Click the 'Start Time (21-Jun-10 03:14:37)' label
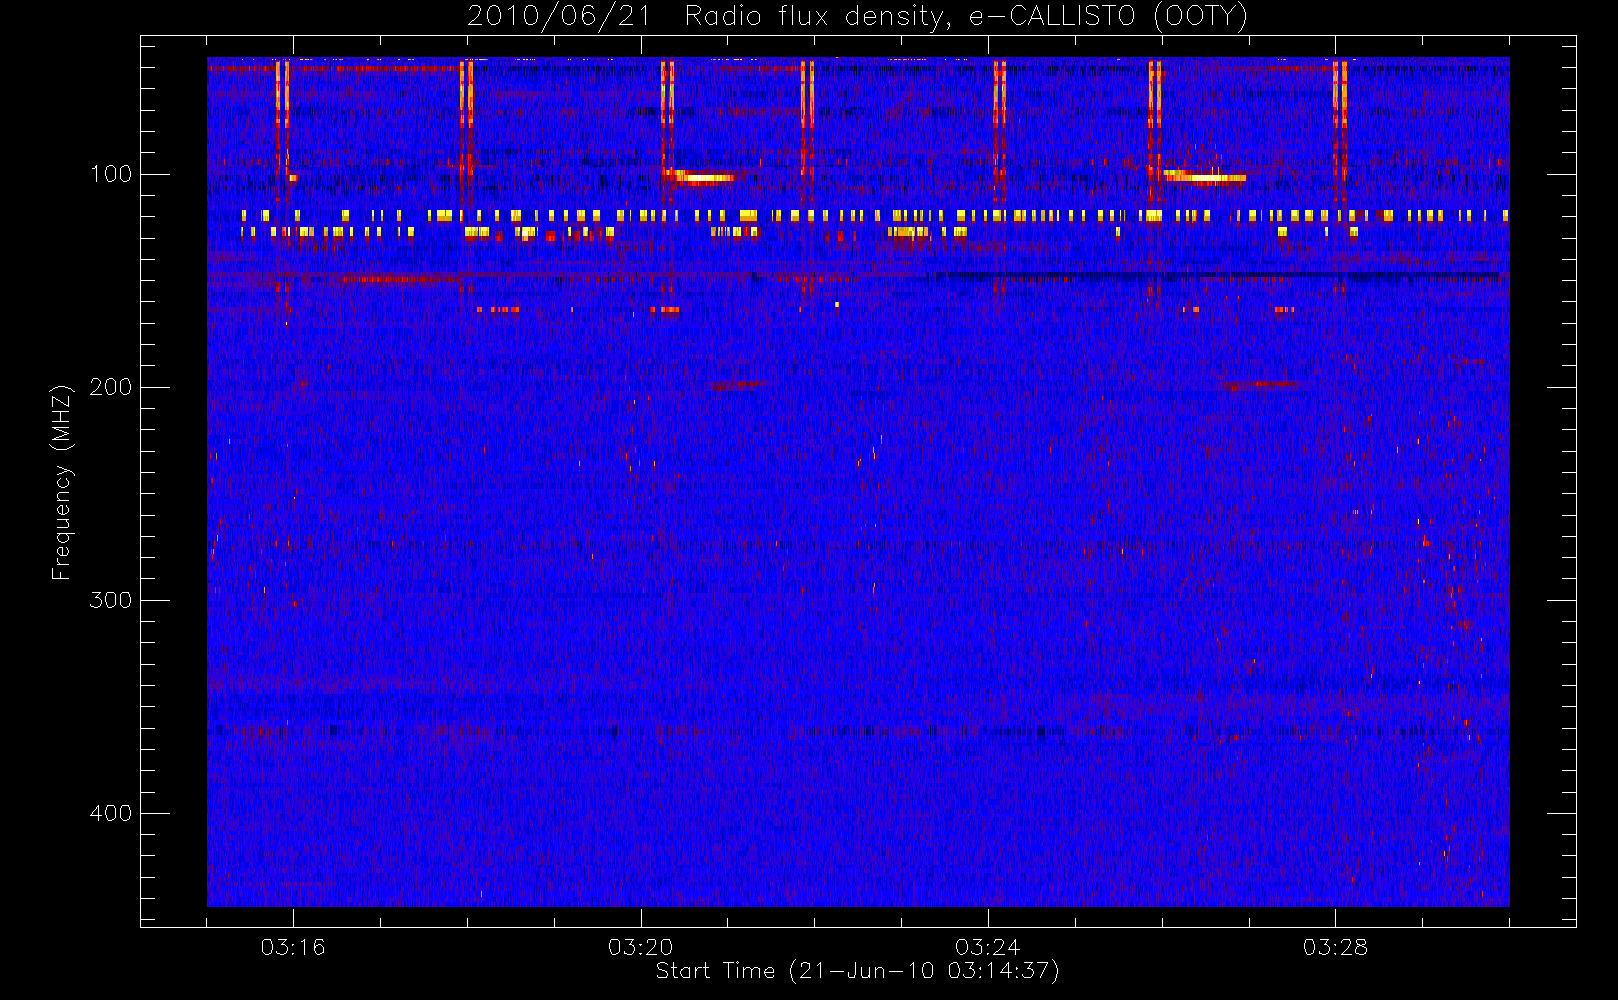The image size is (1618, 1000). click(x=857, y=971)
